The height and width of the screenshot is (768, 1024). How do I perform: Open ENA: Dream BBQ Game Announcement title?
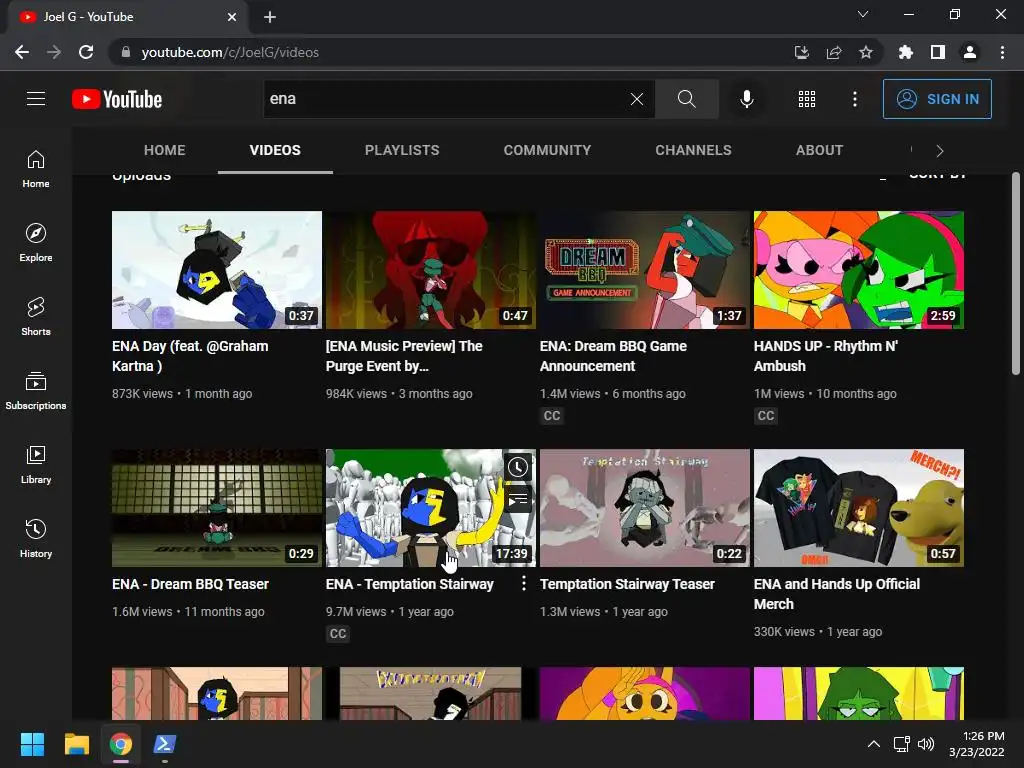click(613, 356)
